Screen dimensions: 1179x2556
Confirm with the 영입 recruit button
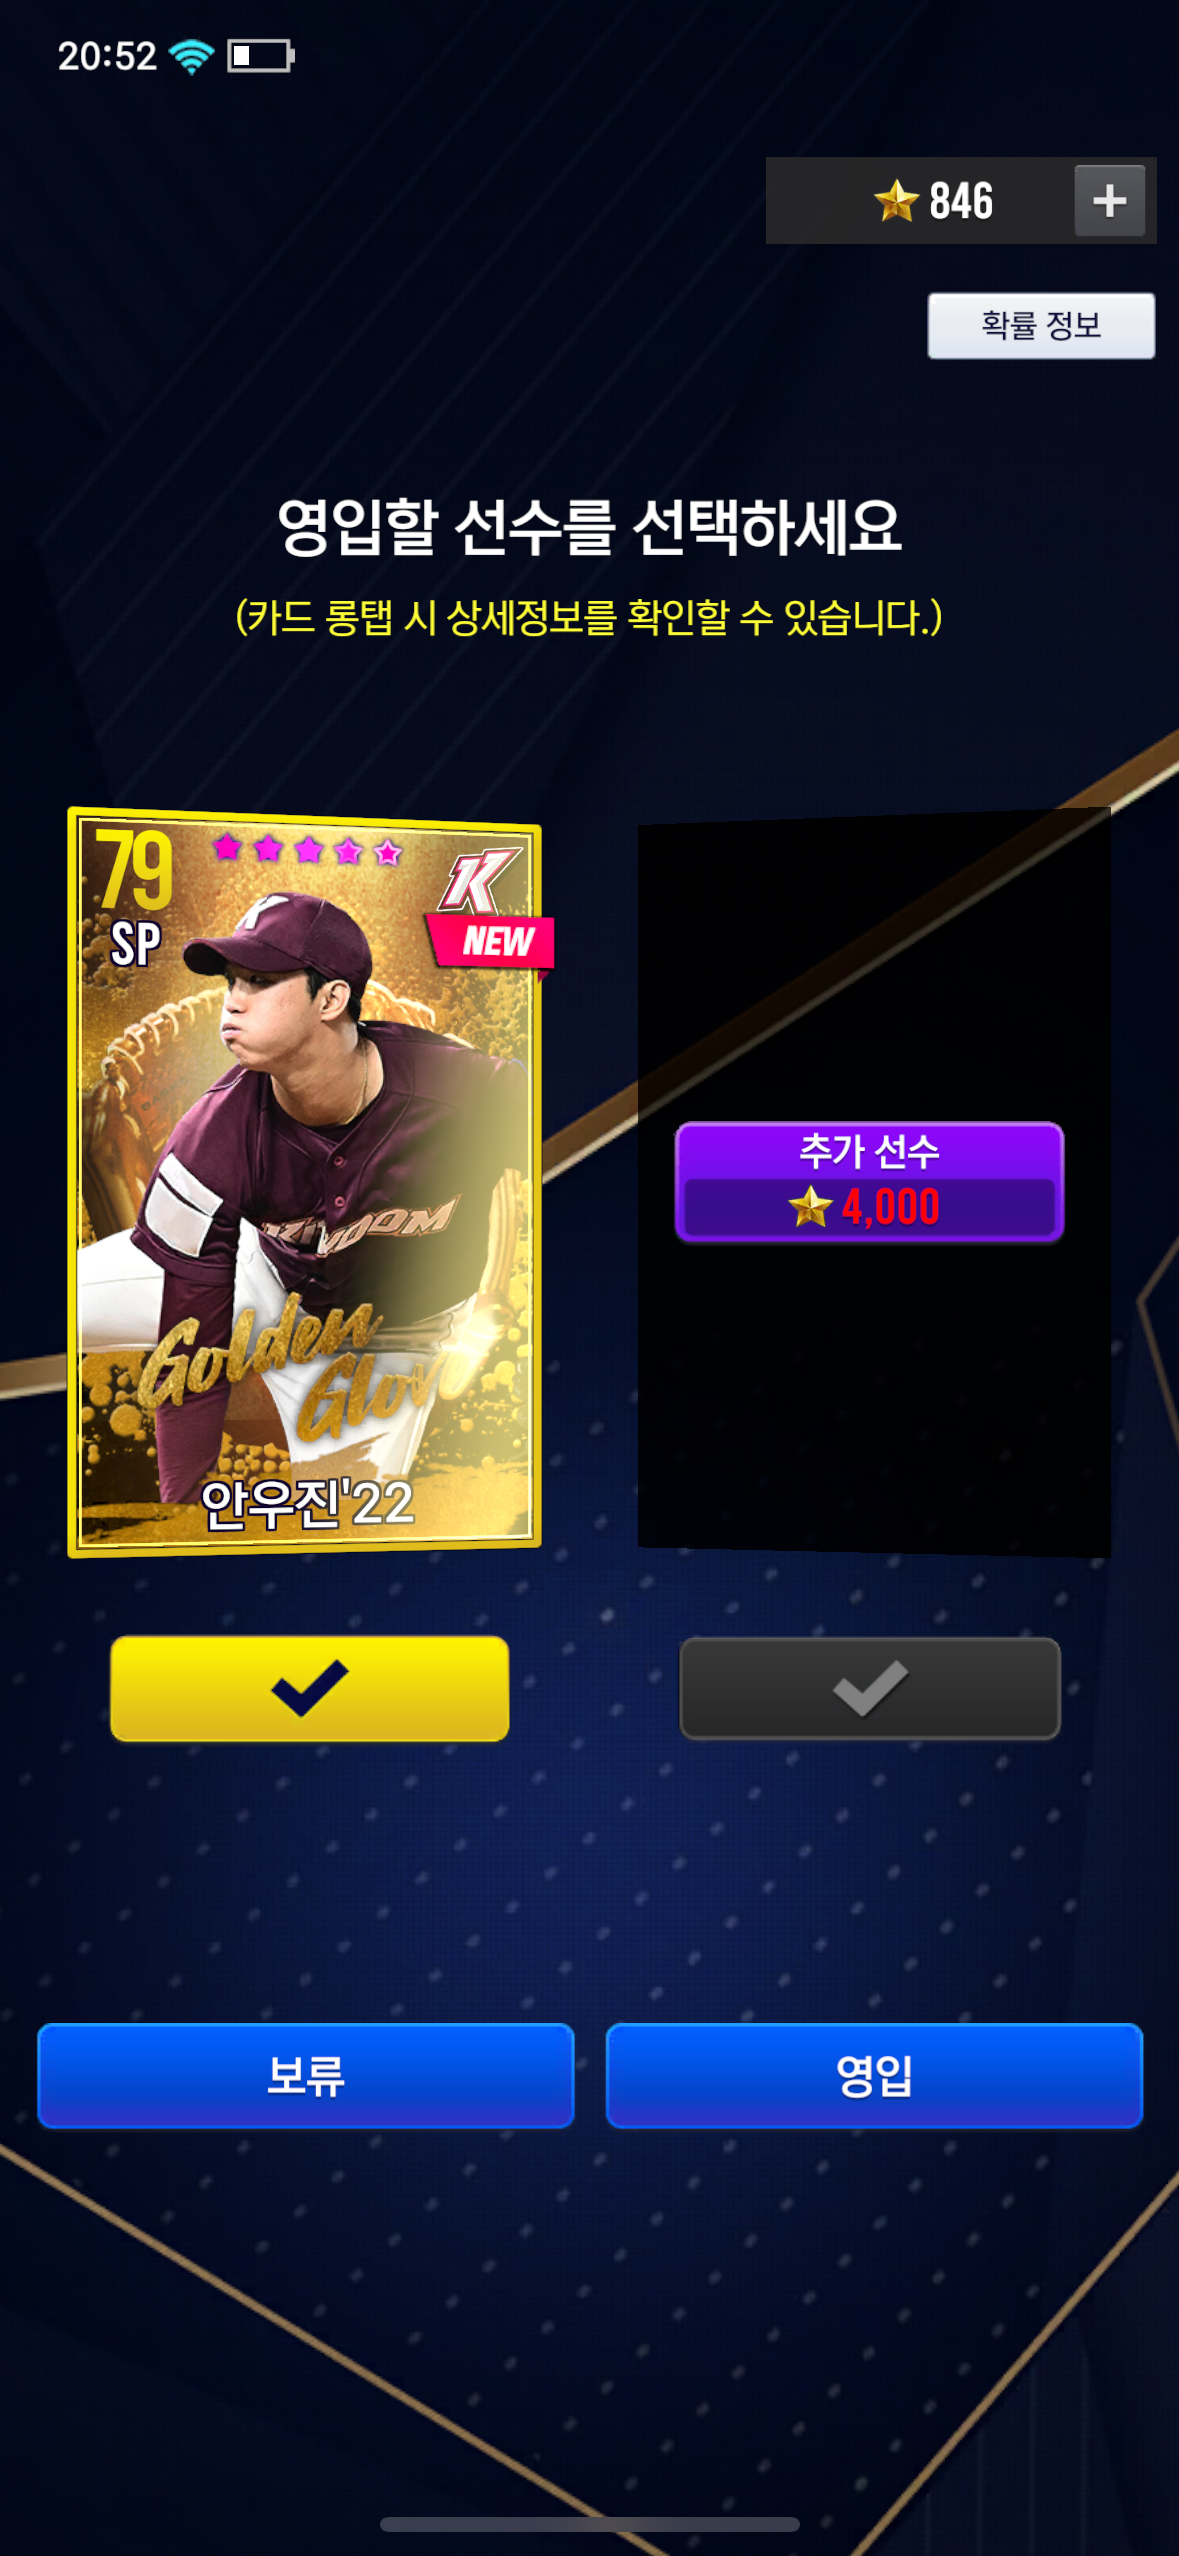(x=874, y=2075)
